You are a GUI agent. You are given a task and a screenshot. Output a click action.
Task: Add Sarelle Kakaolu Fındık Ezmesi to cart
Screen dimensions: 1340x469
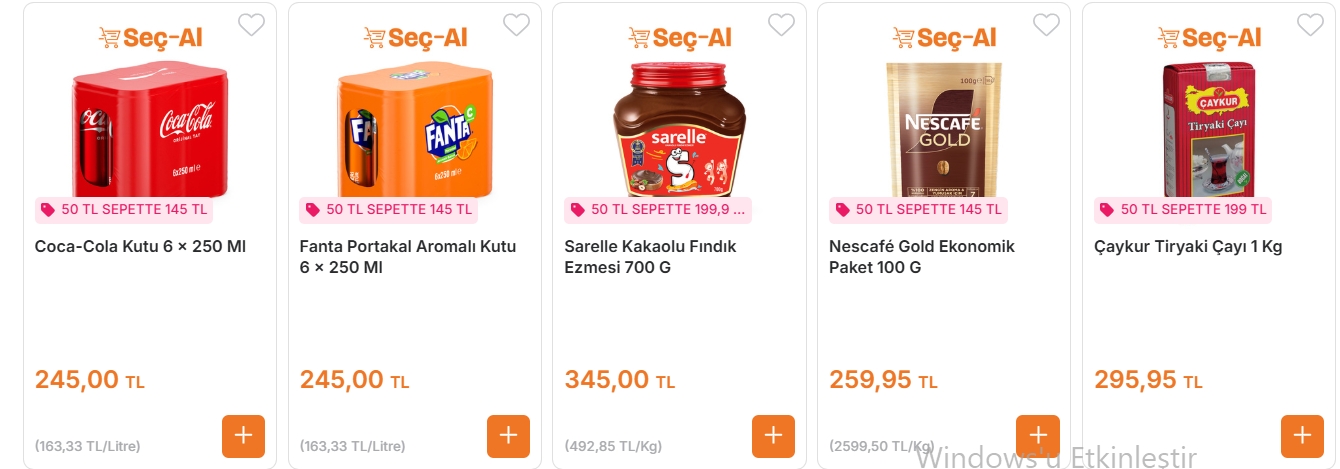point(773,436)
